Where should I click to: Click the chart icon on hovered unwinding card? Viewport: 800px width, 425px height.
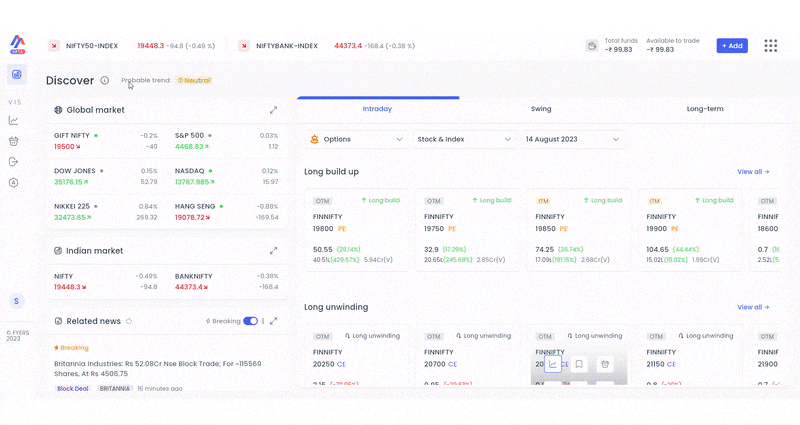point(553,364)
